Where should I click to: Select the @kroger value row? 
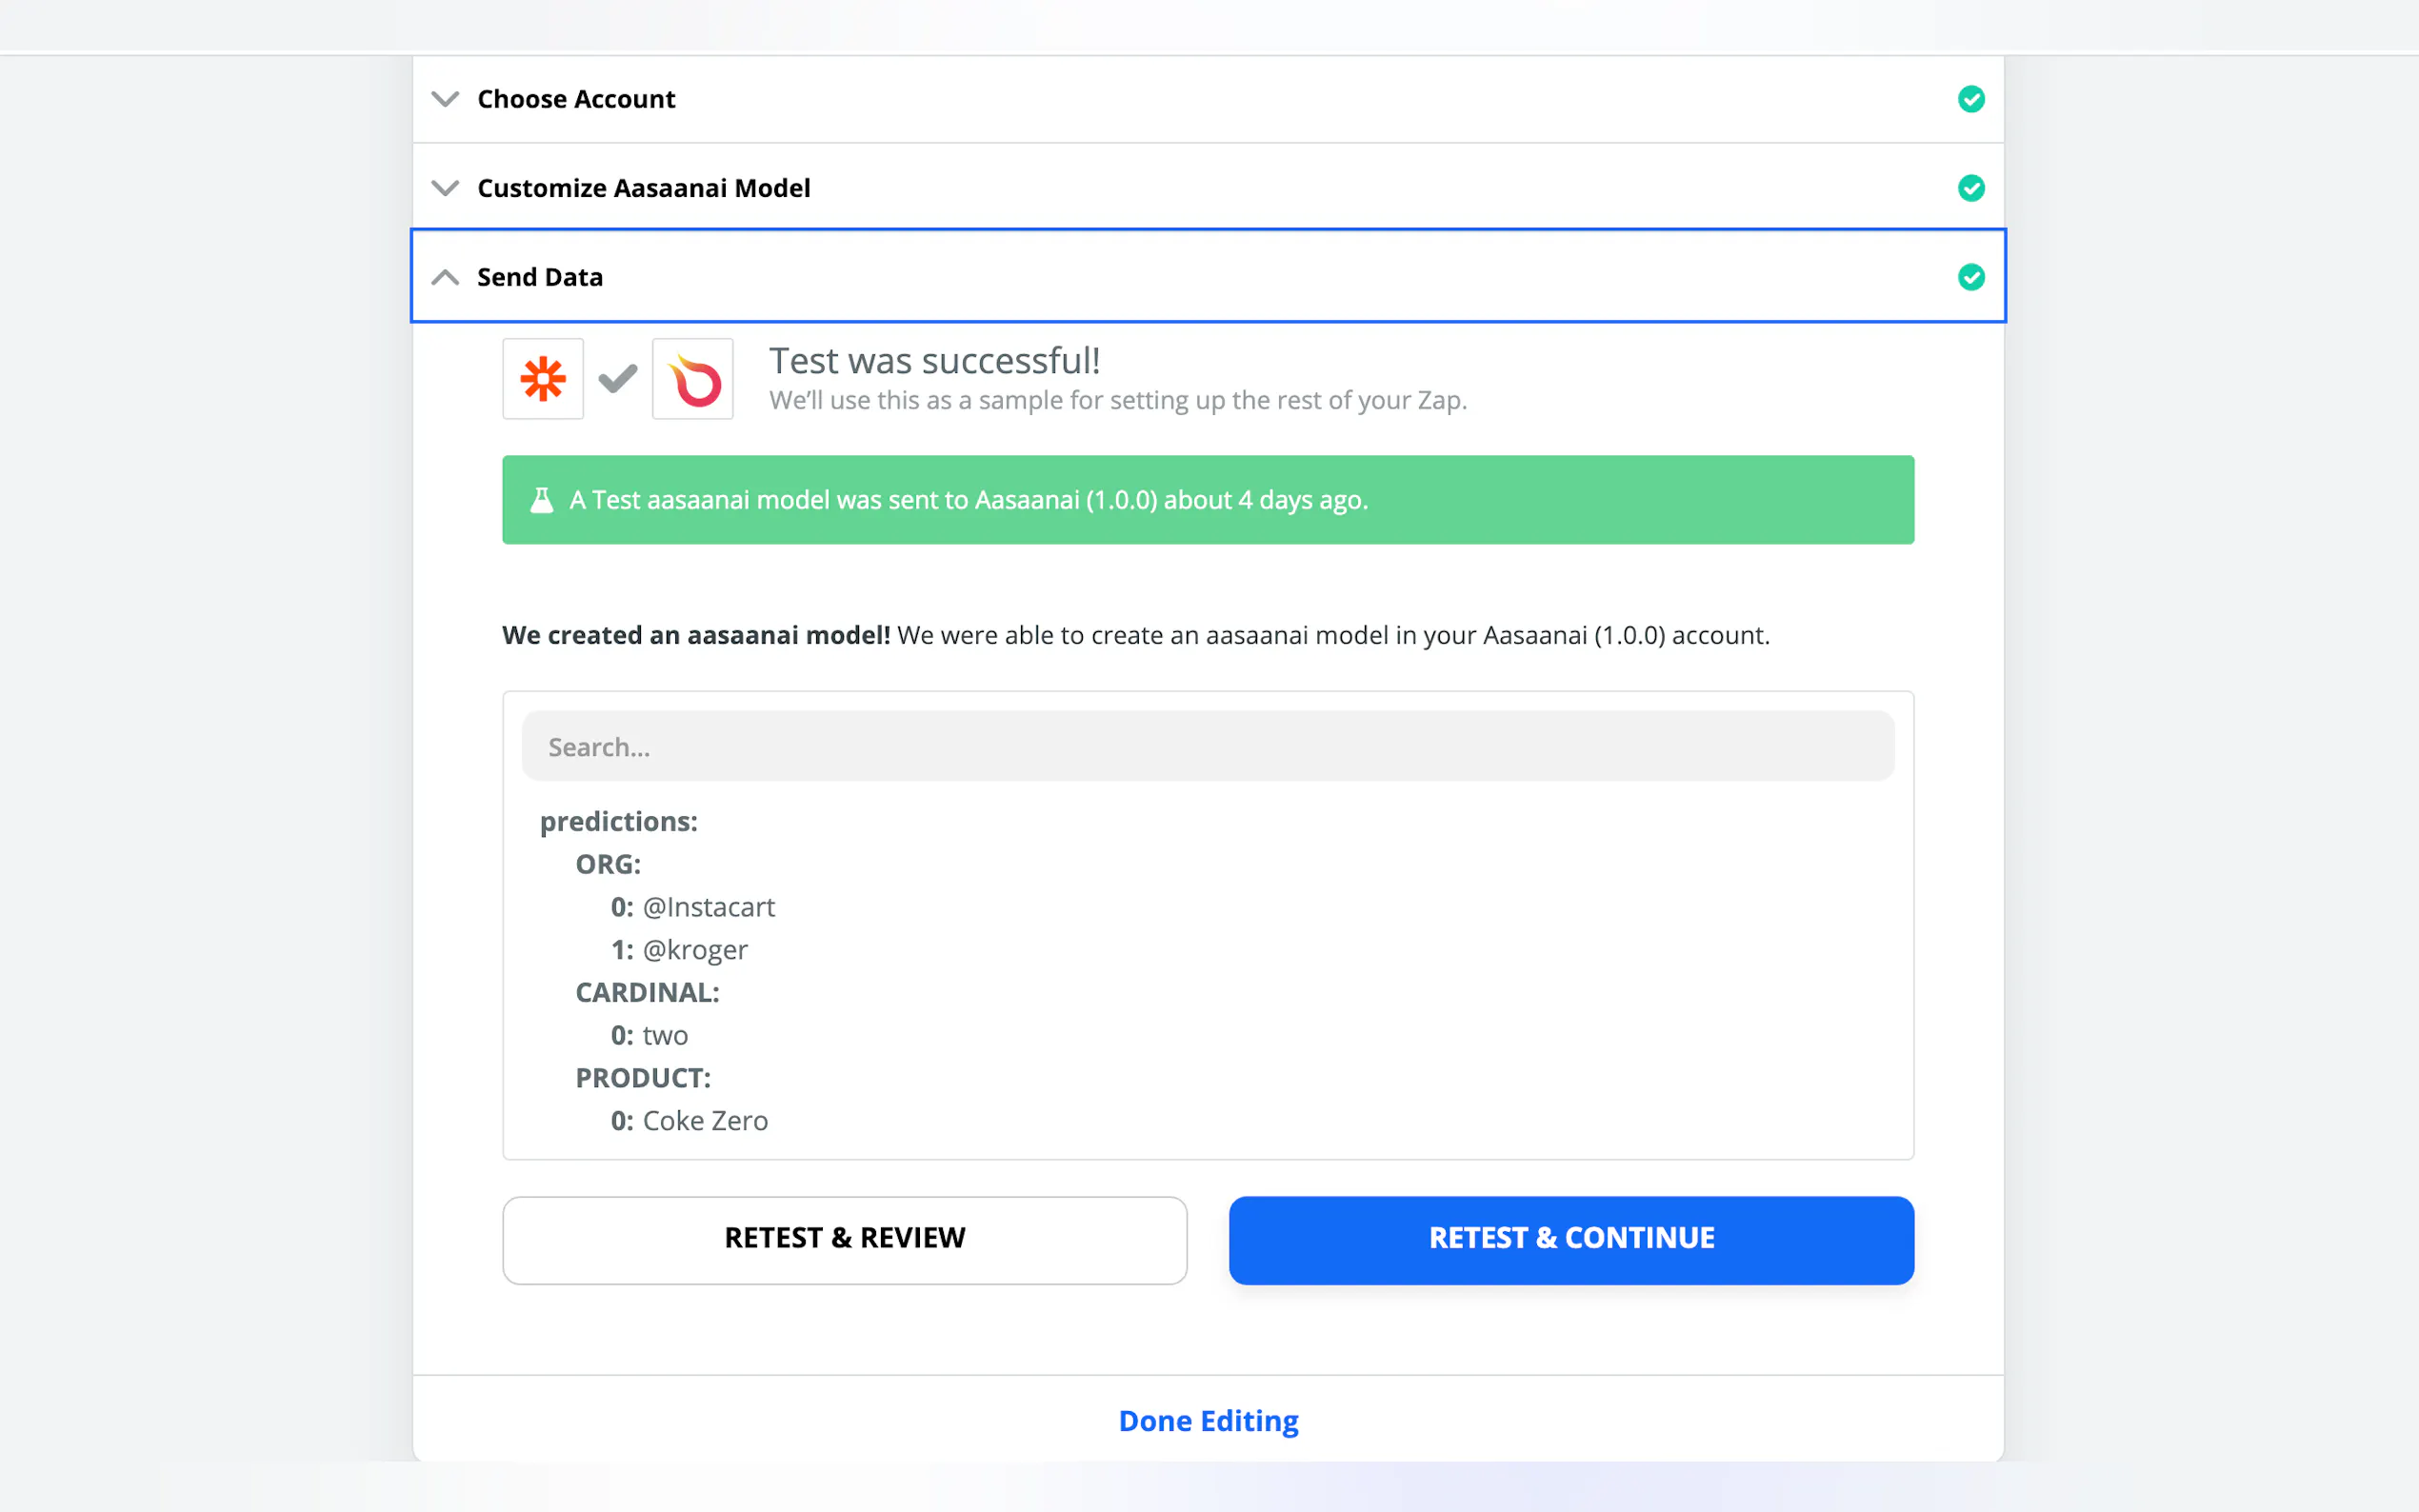(679, 950)
